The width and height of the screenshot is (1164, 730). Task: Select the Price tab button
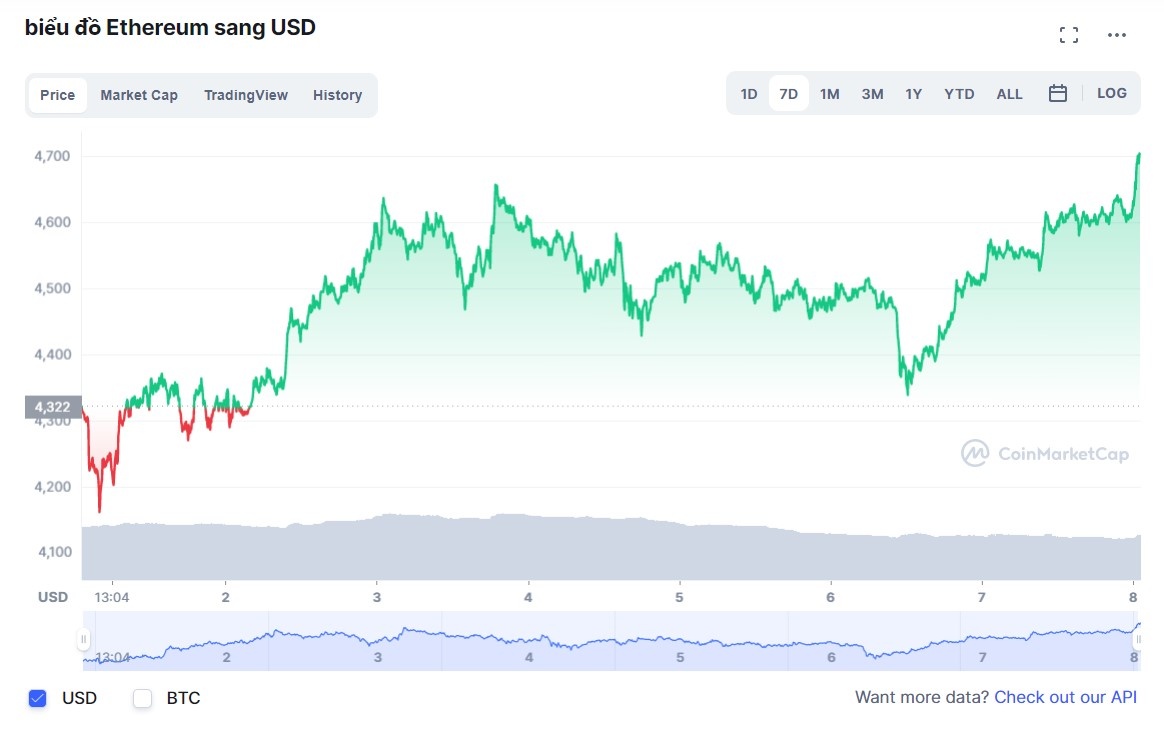pos(57,95)
